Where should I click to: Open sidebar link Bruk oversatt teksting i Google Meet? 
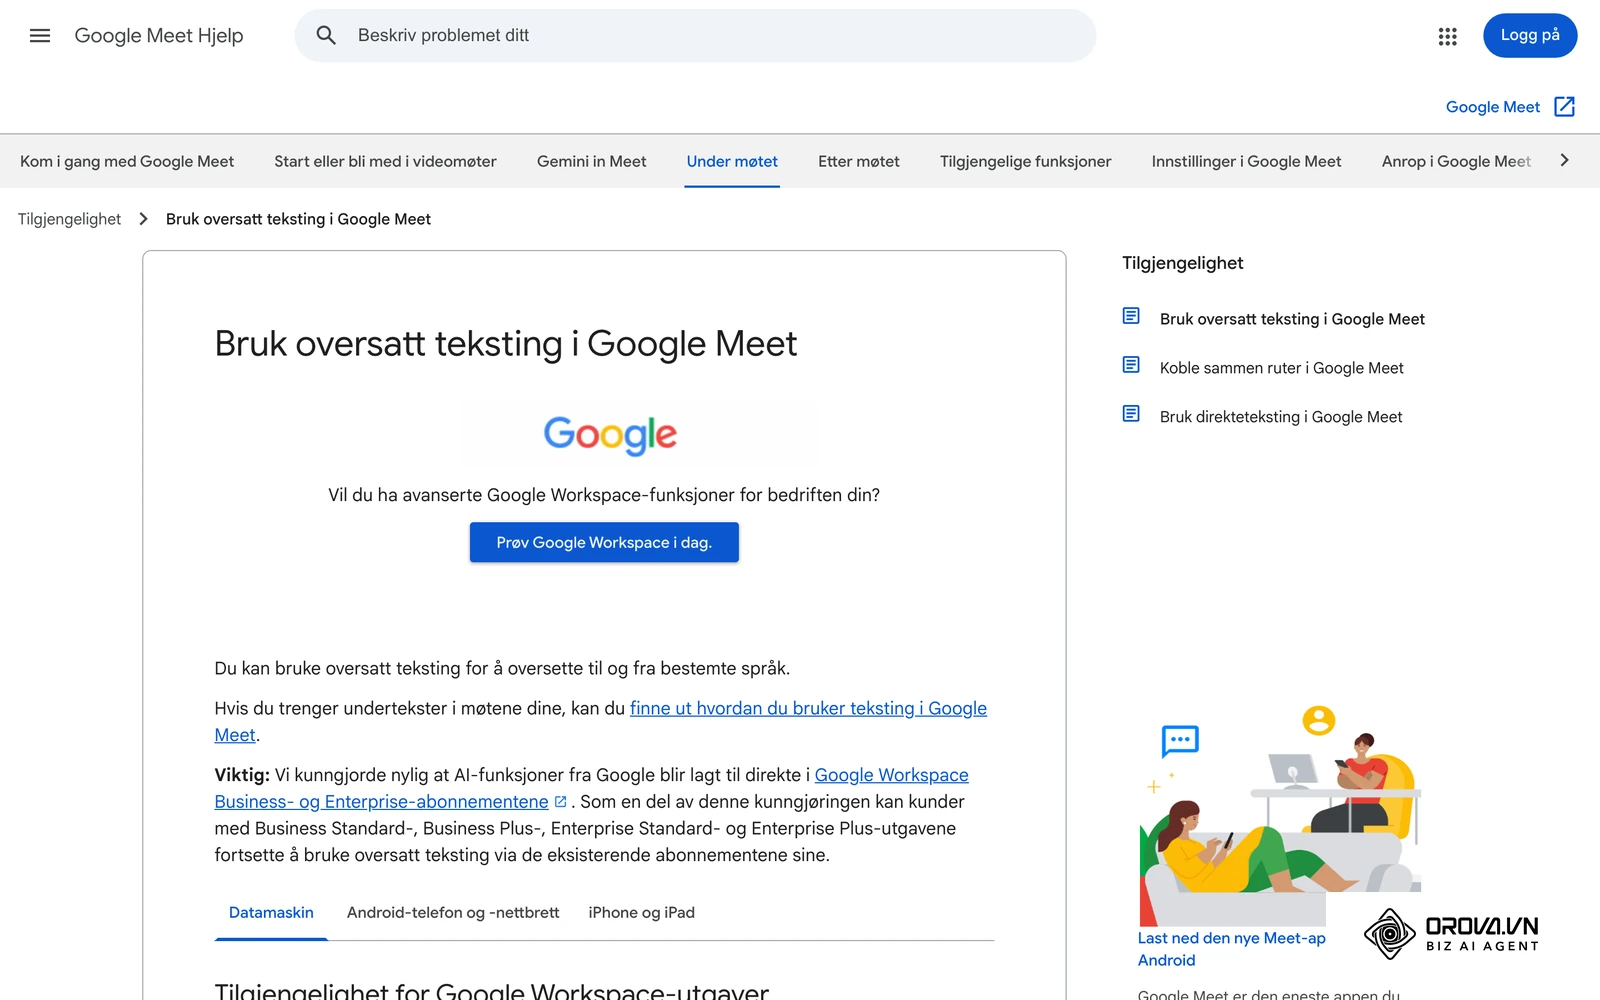click(1292, 319)
